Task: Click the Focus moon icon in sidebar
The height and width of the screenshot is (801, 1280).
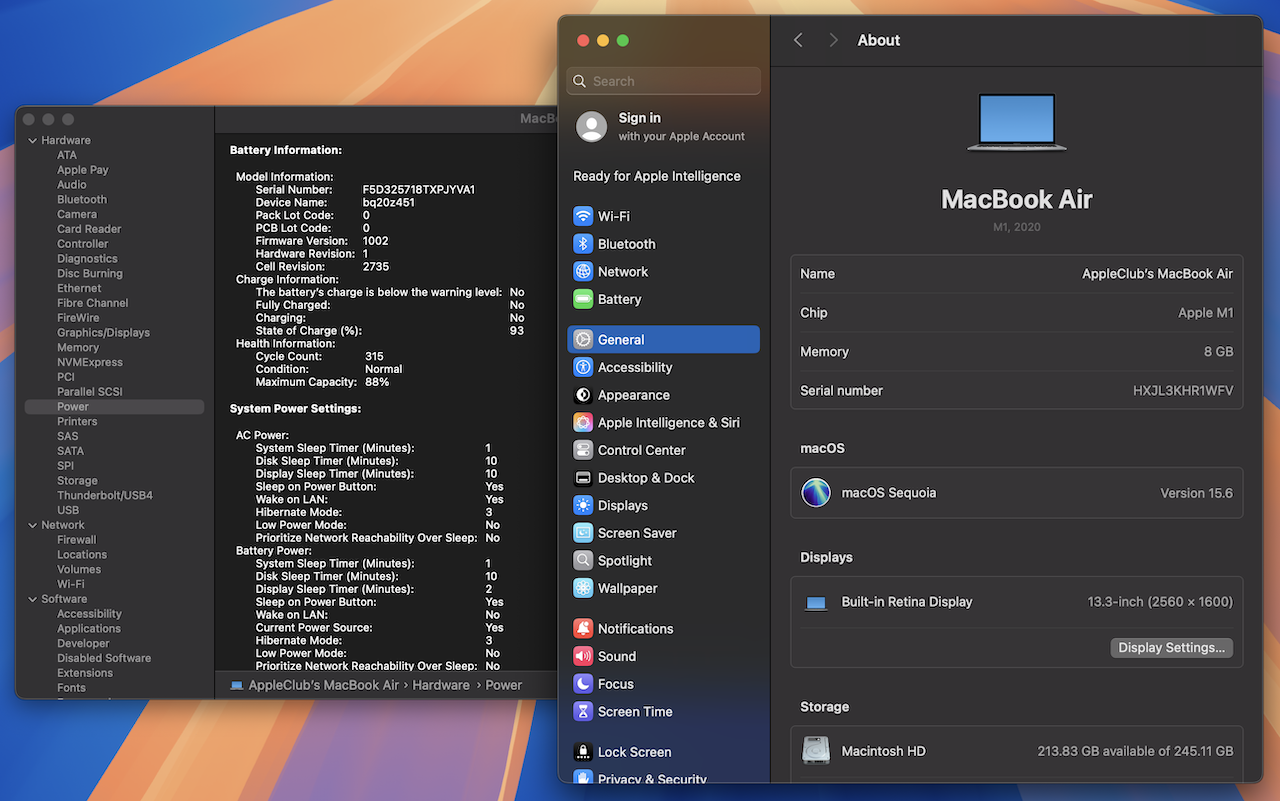Action: click(583, 684)
